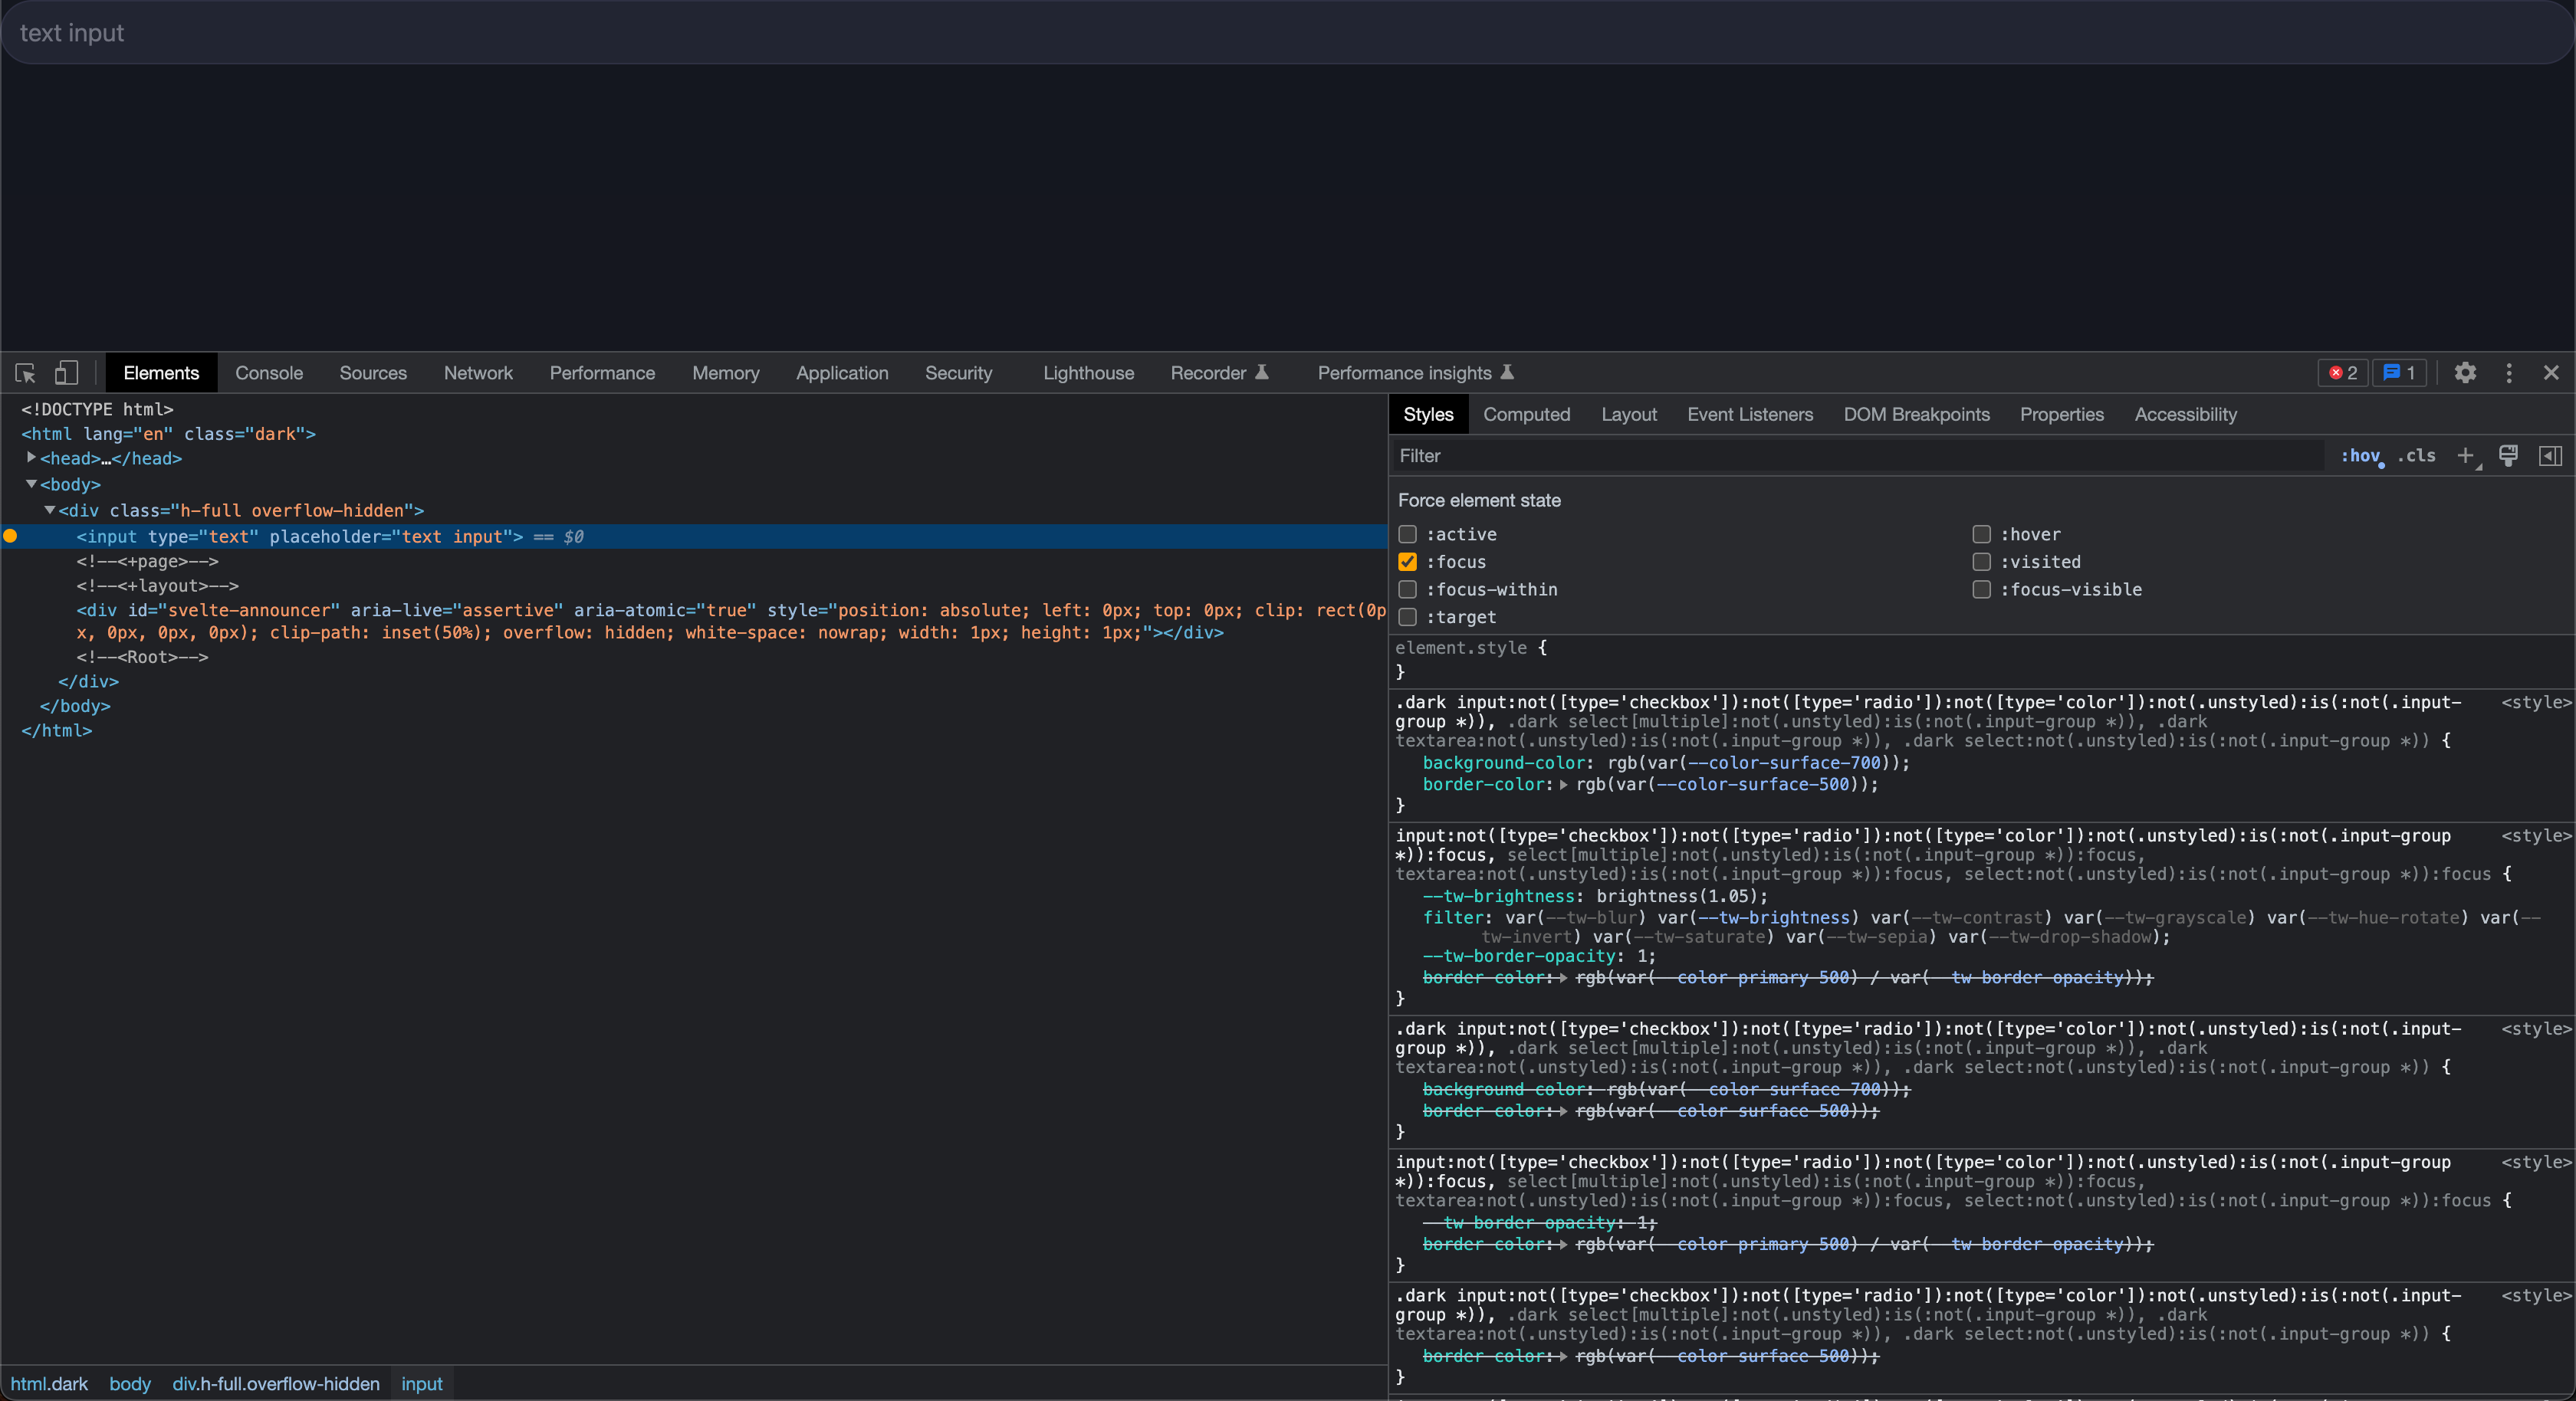Open DevTools settings gear
Viewport: 2576px width, 1401px height.
2466,373
